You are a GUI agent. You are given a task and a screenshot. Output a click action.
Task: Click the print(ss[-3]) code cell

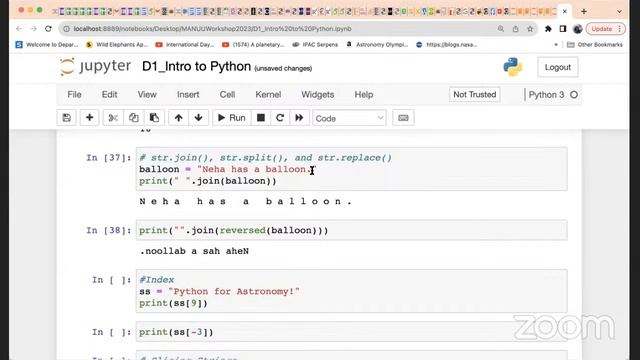tap(351, 332)
